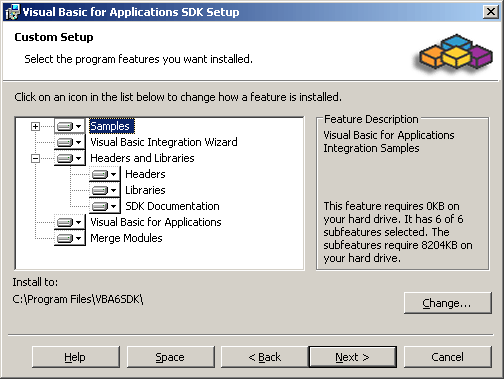Select the Merge Modules feature
The image size is (504, 379).
[126, 238]
